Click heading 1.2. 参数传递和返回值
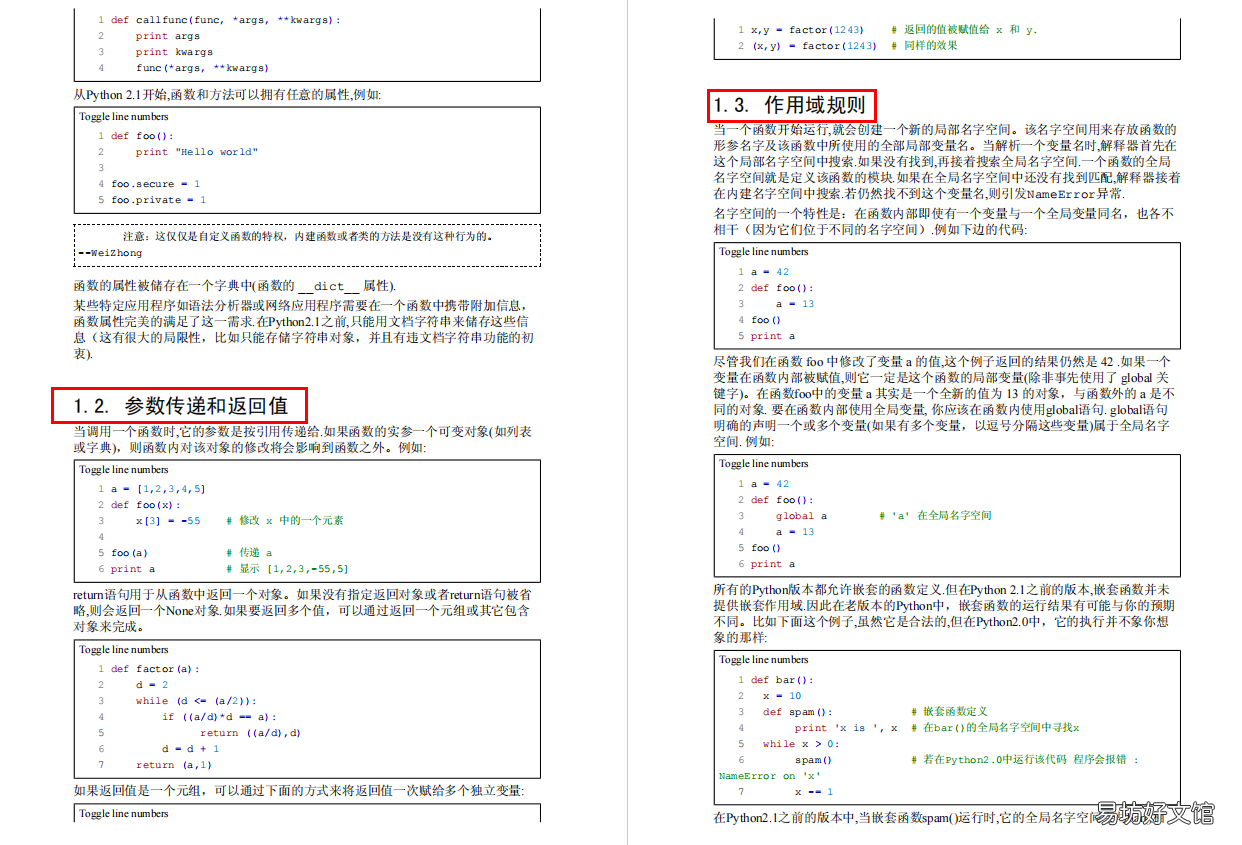The image size is (1242, 845). pyautogui.click(x=180, y=406)
